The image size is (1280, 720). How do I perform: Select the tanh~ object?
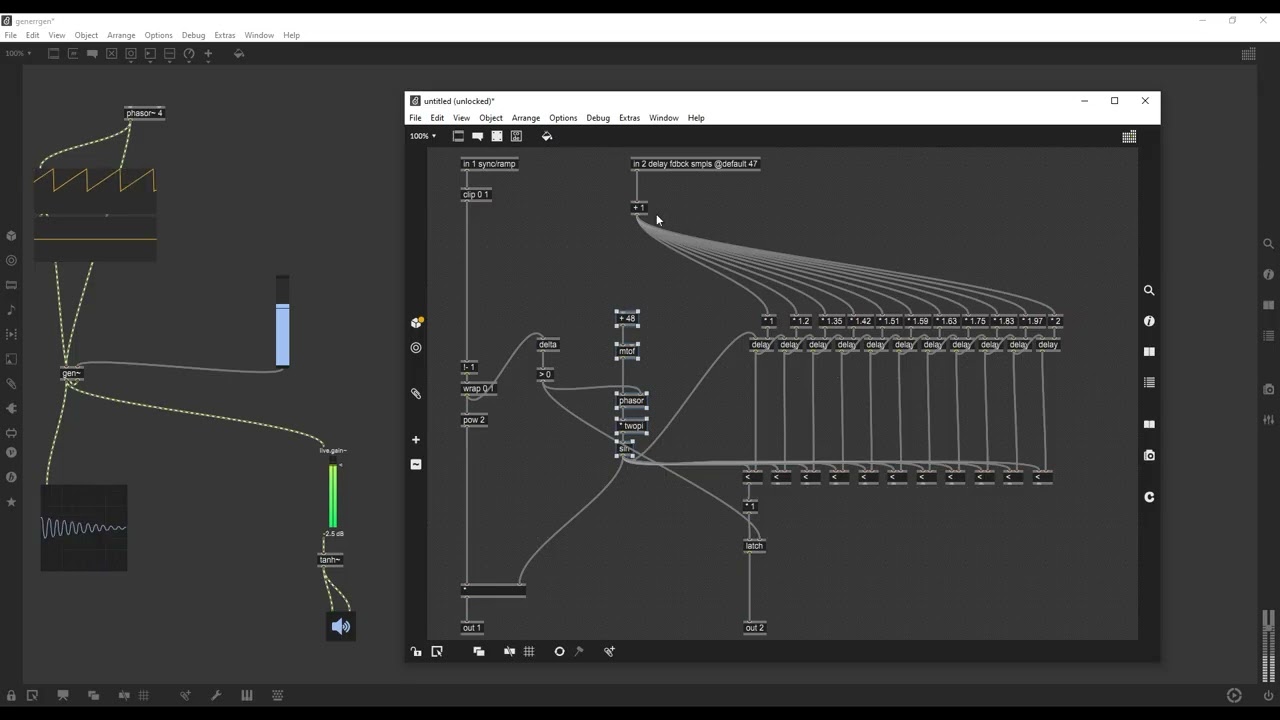(330, 560)
